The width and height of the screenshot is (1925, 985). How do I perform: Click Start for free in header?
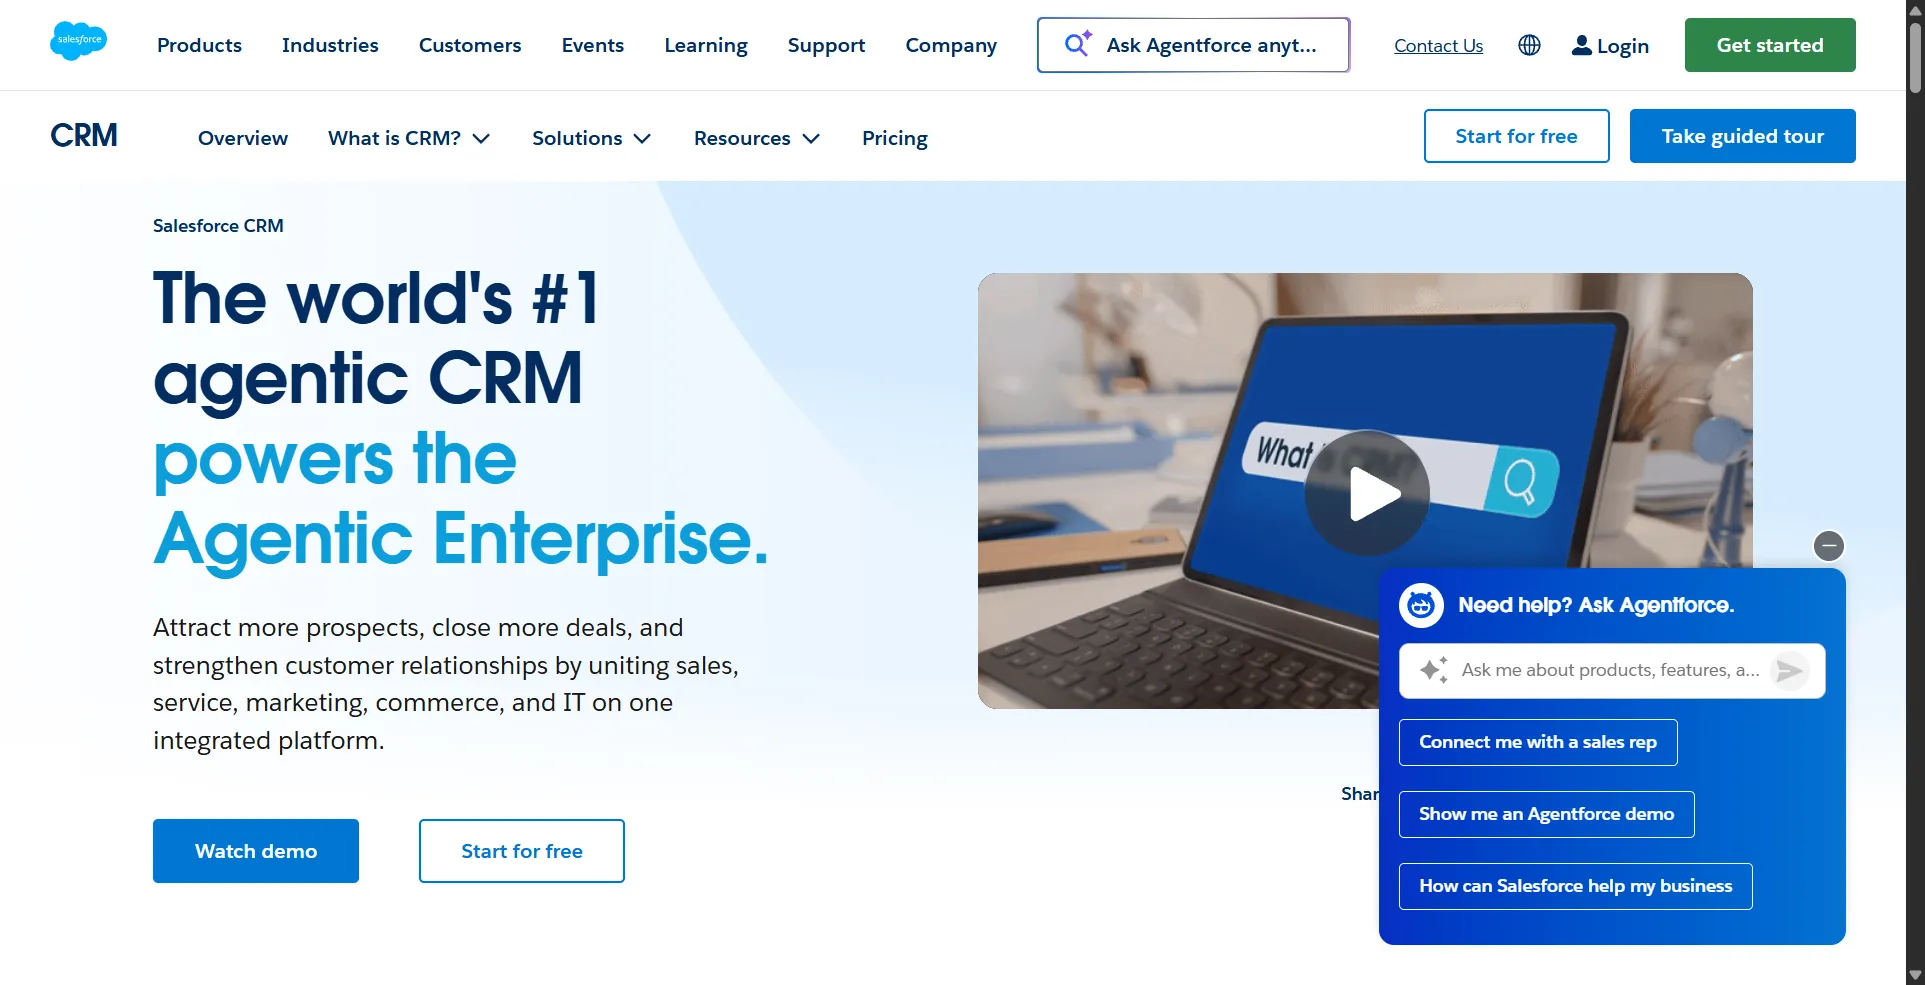pos(1516,136)
